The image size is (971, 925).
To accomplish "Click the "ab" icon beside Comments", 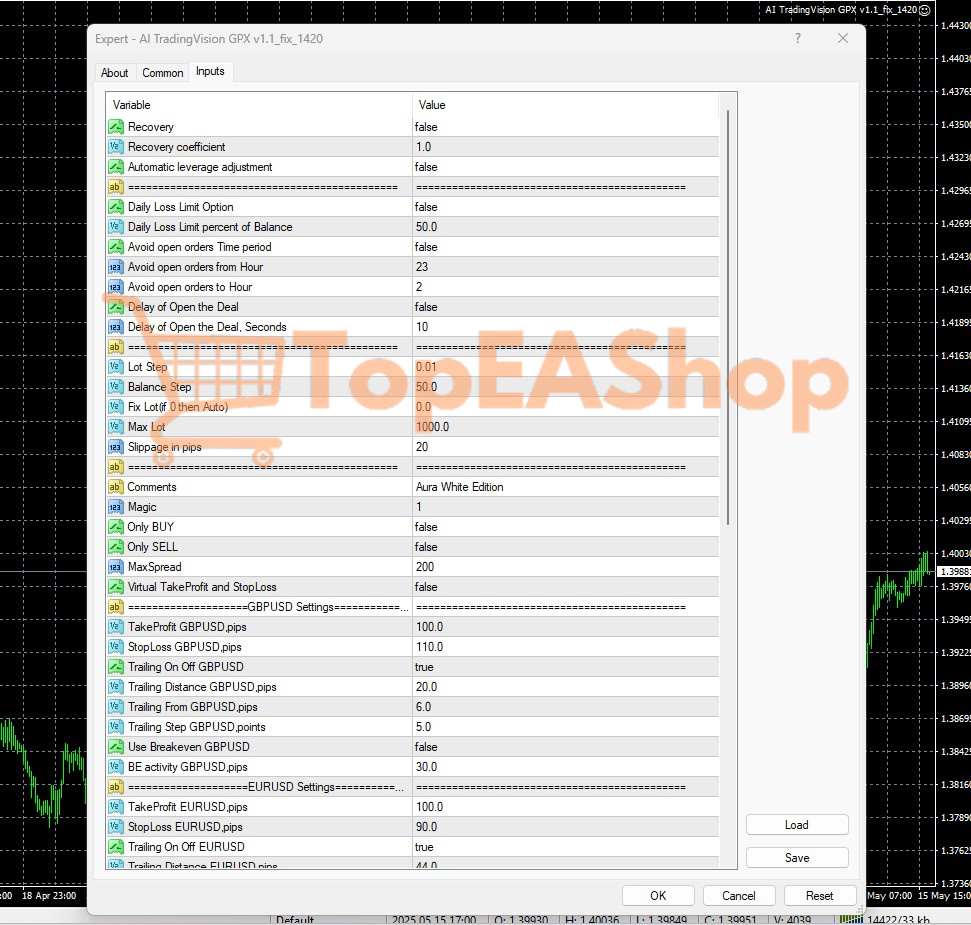I will coord(116,487).
